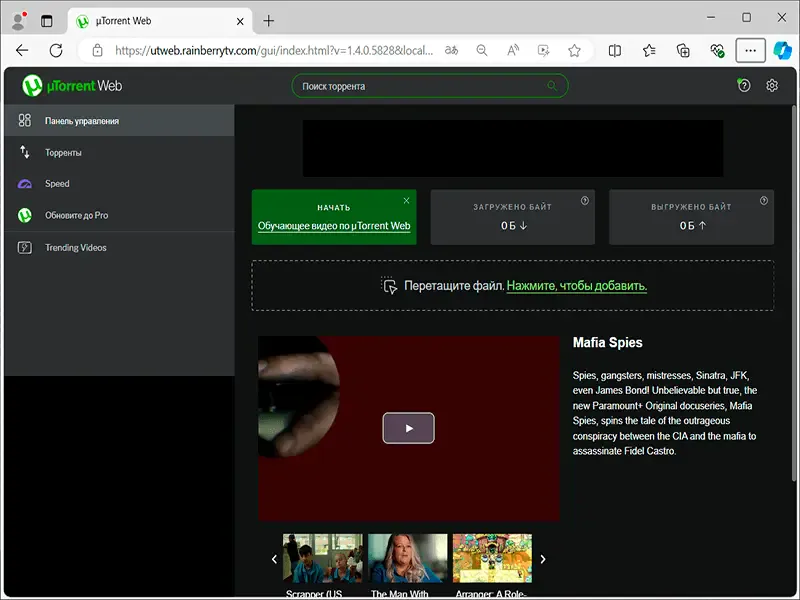The width and height of the screenshot is (800, 600).
Task: Click the Mafia Spies title
Action: pyautogui.click(x=607, y=342)
